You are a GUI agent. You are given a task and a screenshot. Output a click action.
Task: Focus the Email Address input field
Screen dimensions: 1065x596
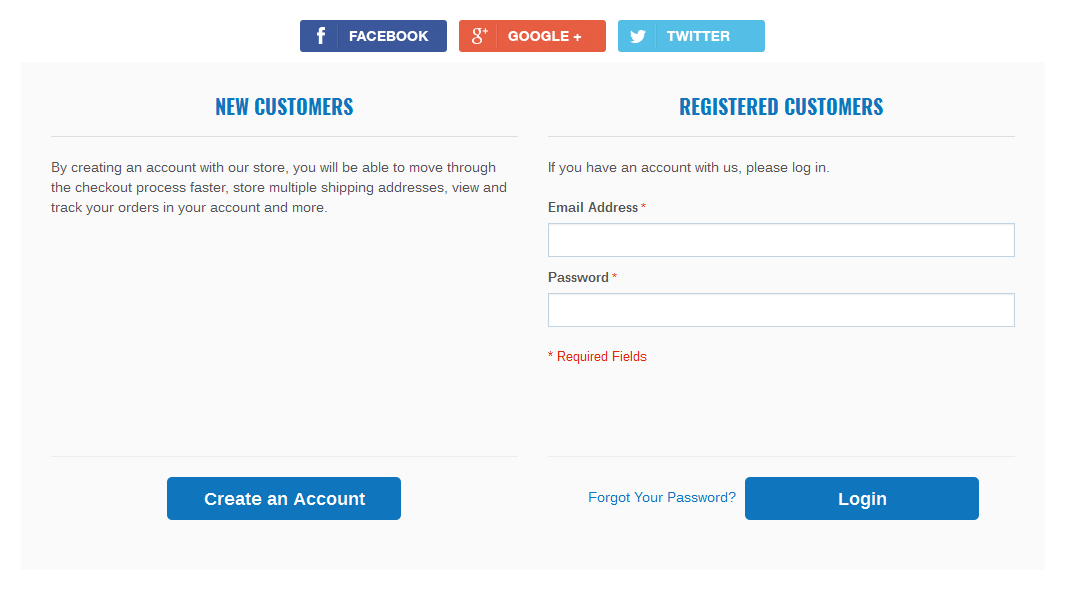(781, 240)
